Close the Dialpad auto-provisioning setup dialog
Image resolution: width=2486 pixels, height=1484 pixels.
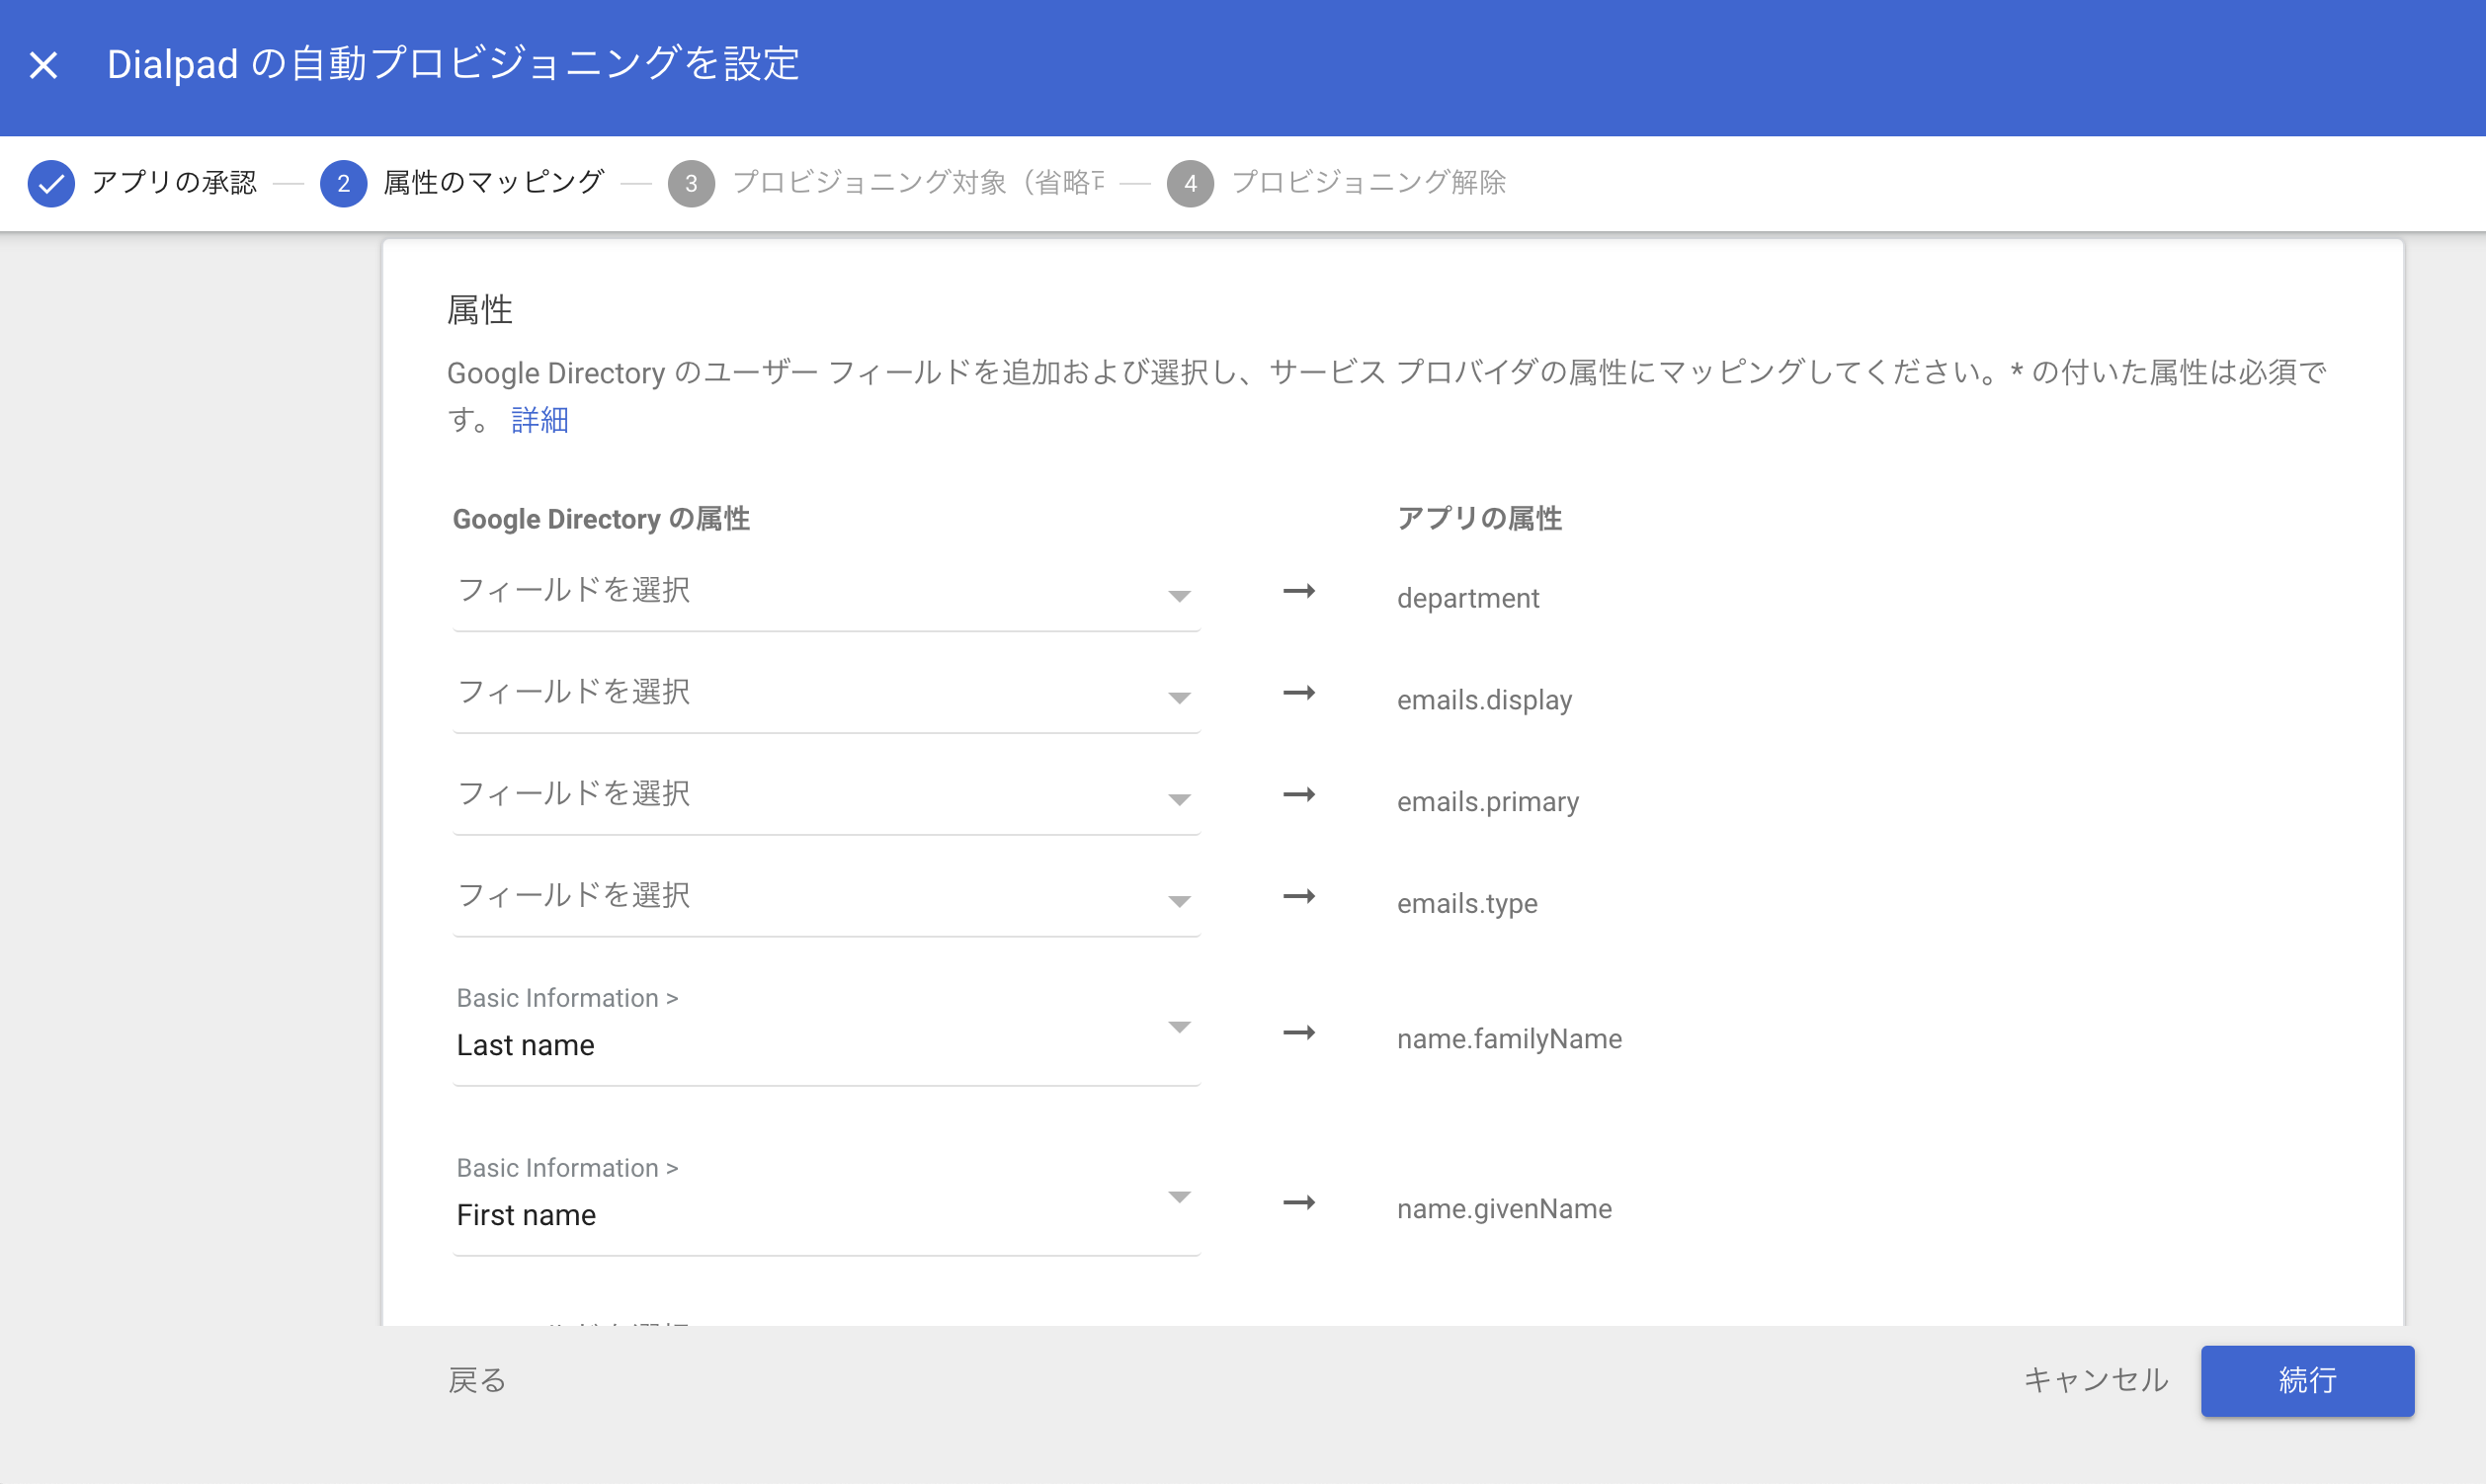(43, 65)
